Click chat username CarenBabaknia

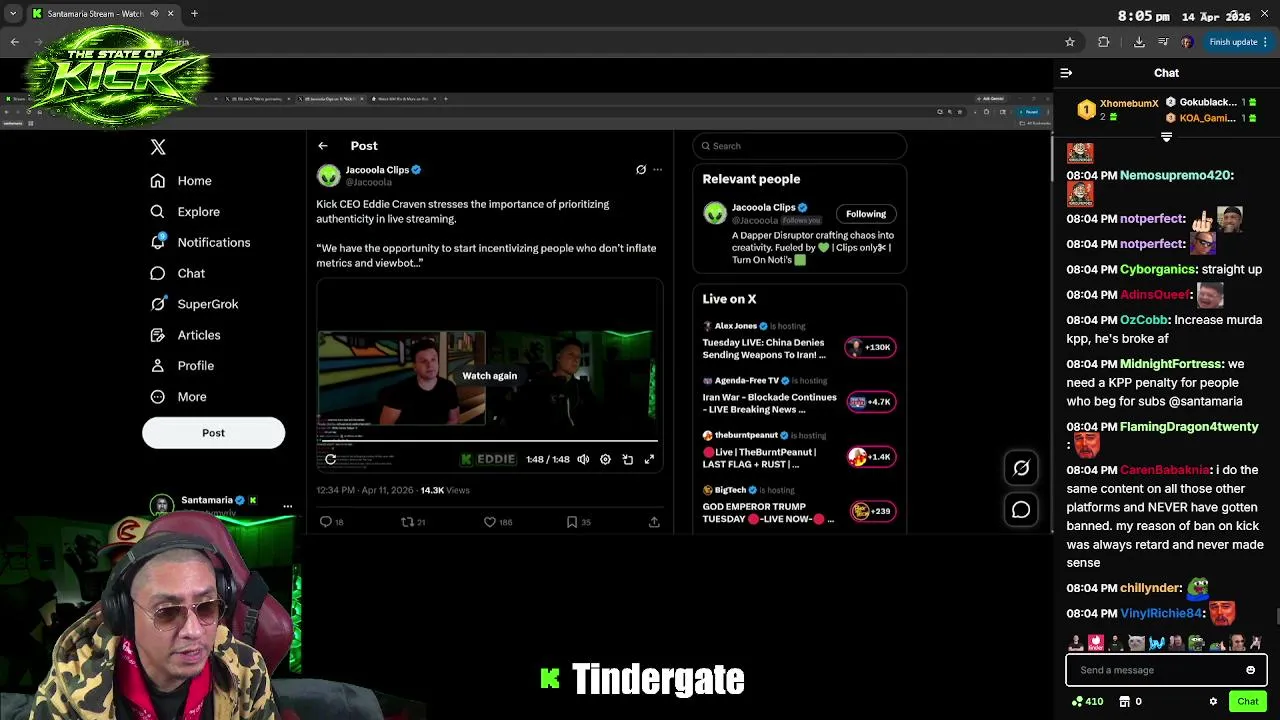(x=1165, y=470)
